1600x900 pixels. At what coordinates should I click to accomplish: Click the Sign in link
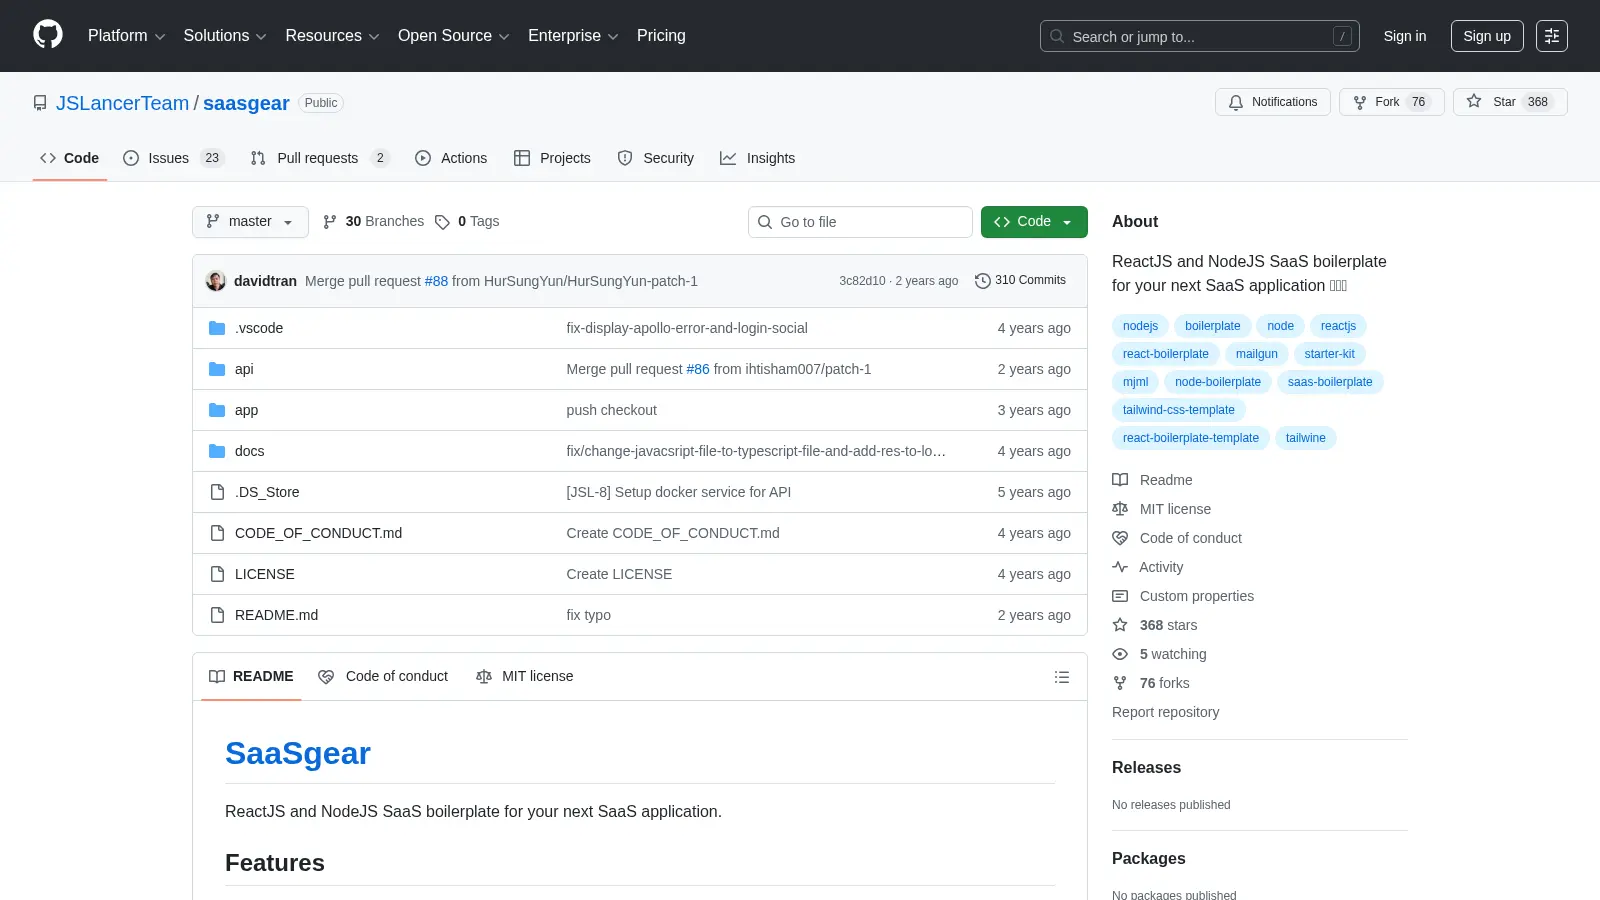tap(1404, 36)
